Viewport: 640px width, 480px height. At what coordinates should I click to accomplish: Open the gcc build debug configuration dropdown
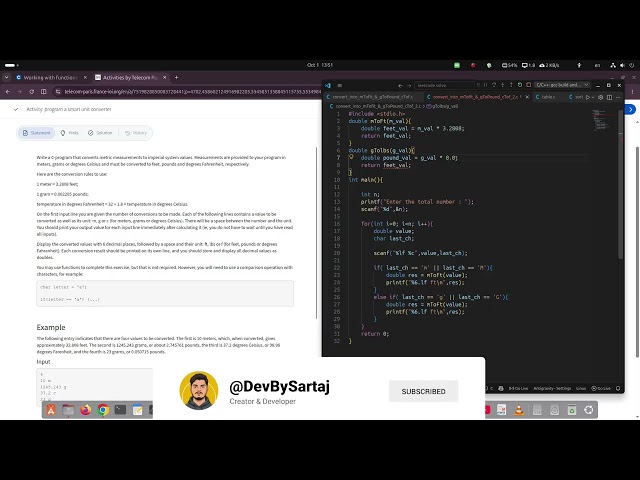coord(562,85)
